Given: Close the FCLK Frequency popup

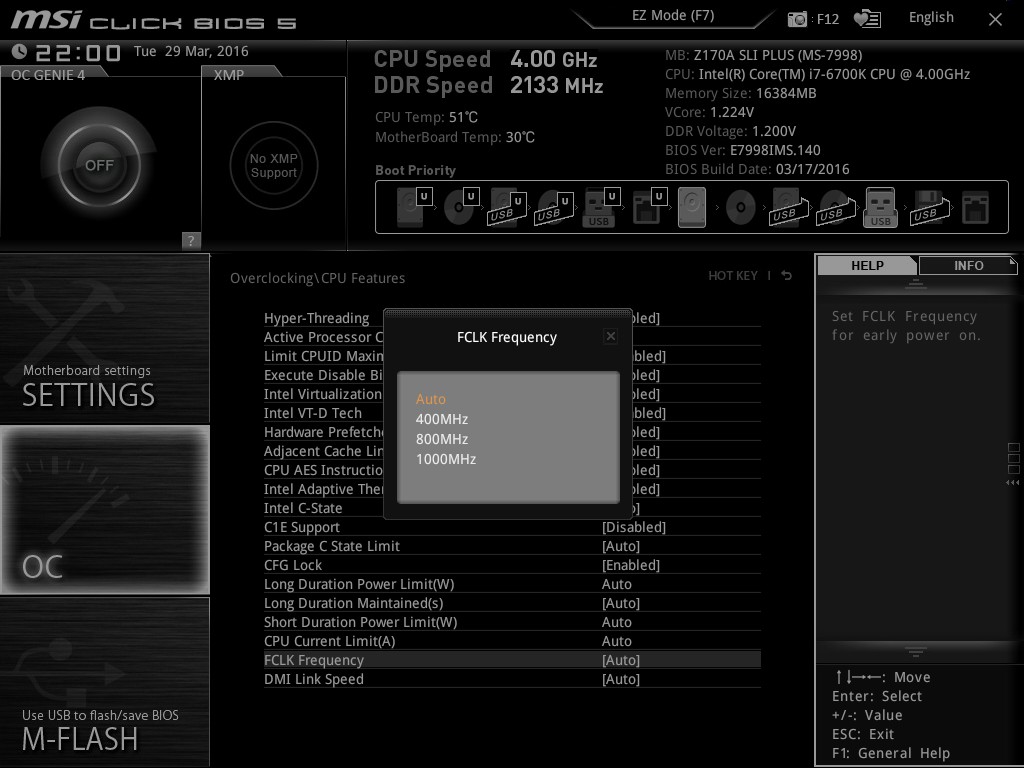Looking at the screenshot, I should (x=611, y=336).
